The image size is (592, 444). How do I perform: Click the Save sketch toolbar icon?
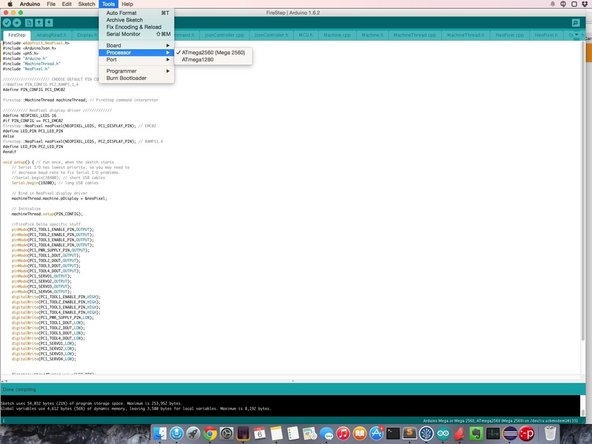click(49, 23)
